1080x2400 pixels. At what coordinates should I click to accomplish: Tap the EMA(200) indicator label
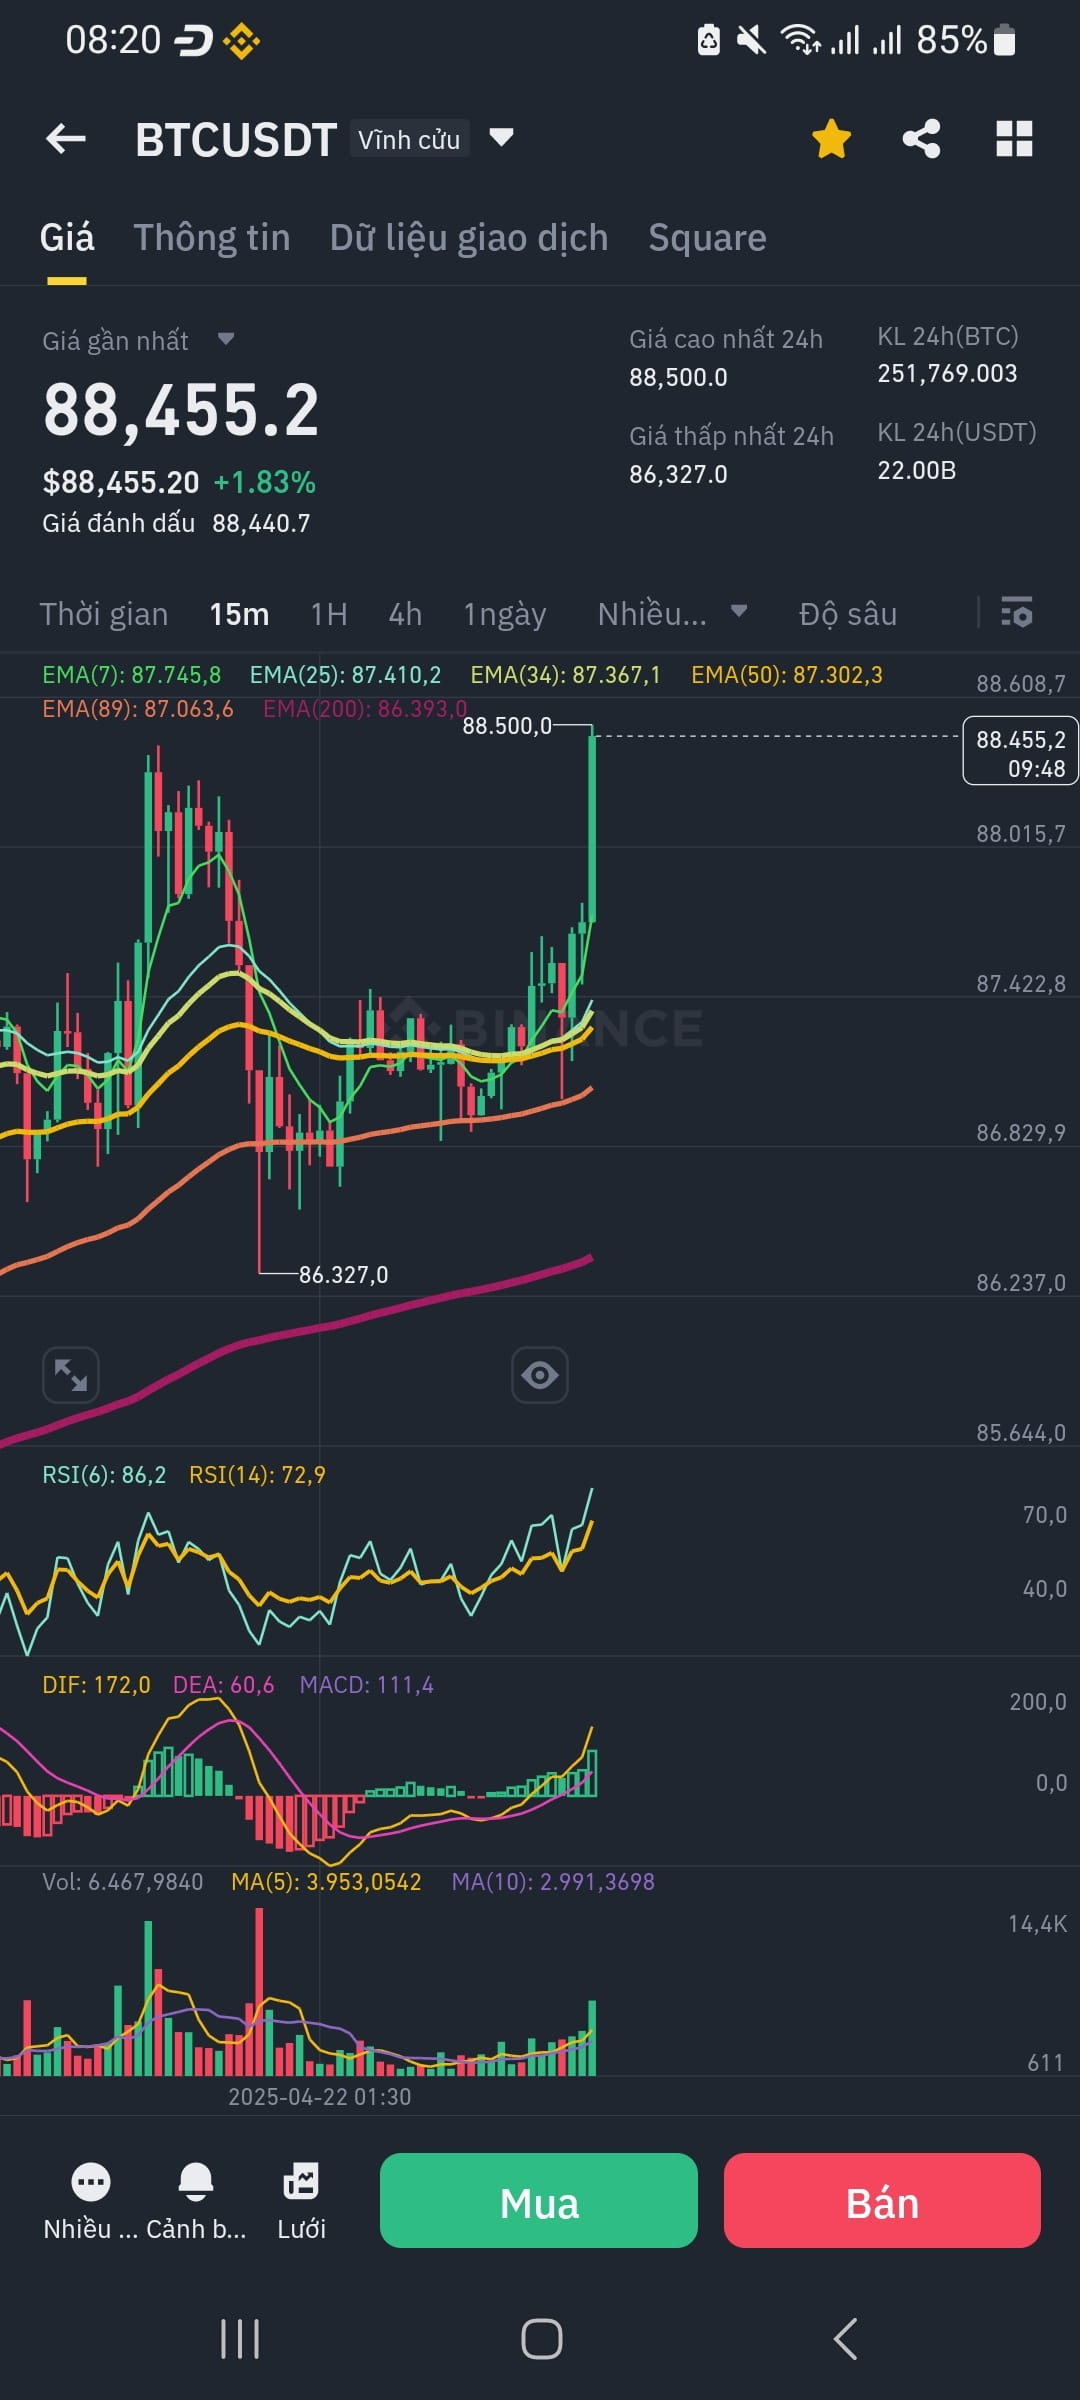[x=365, y=709]
